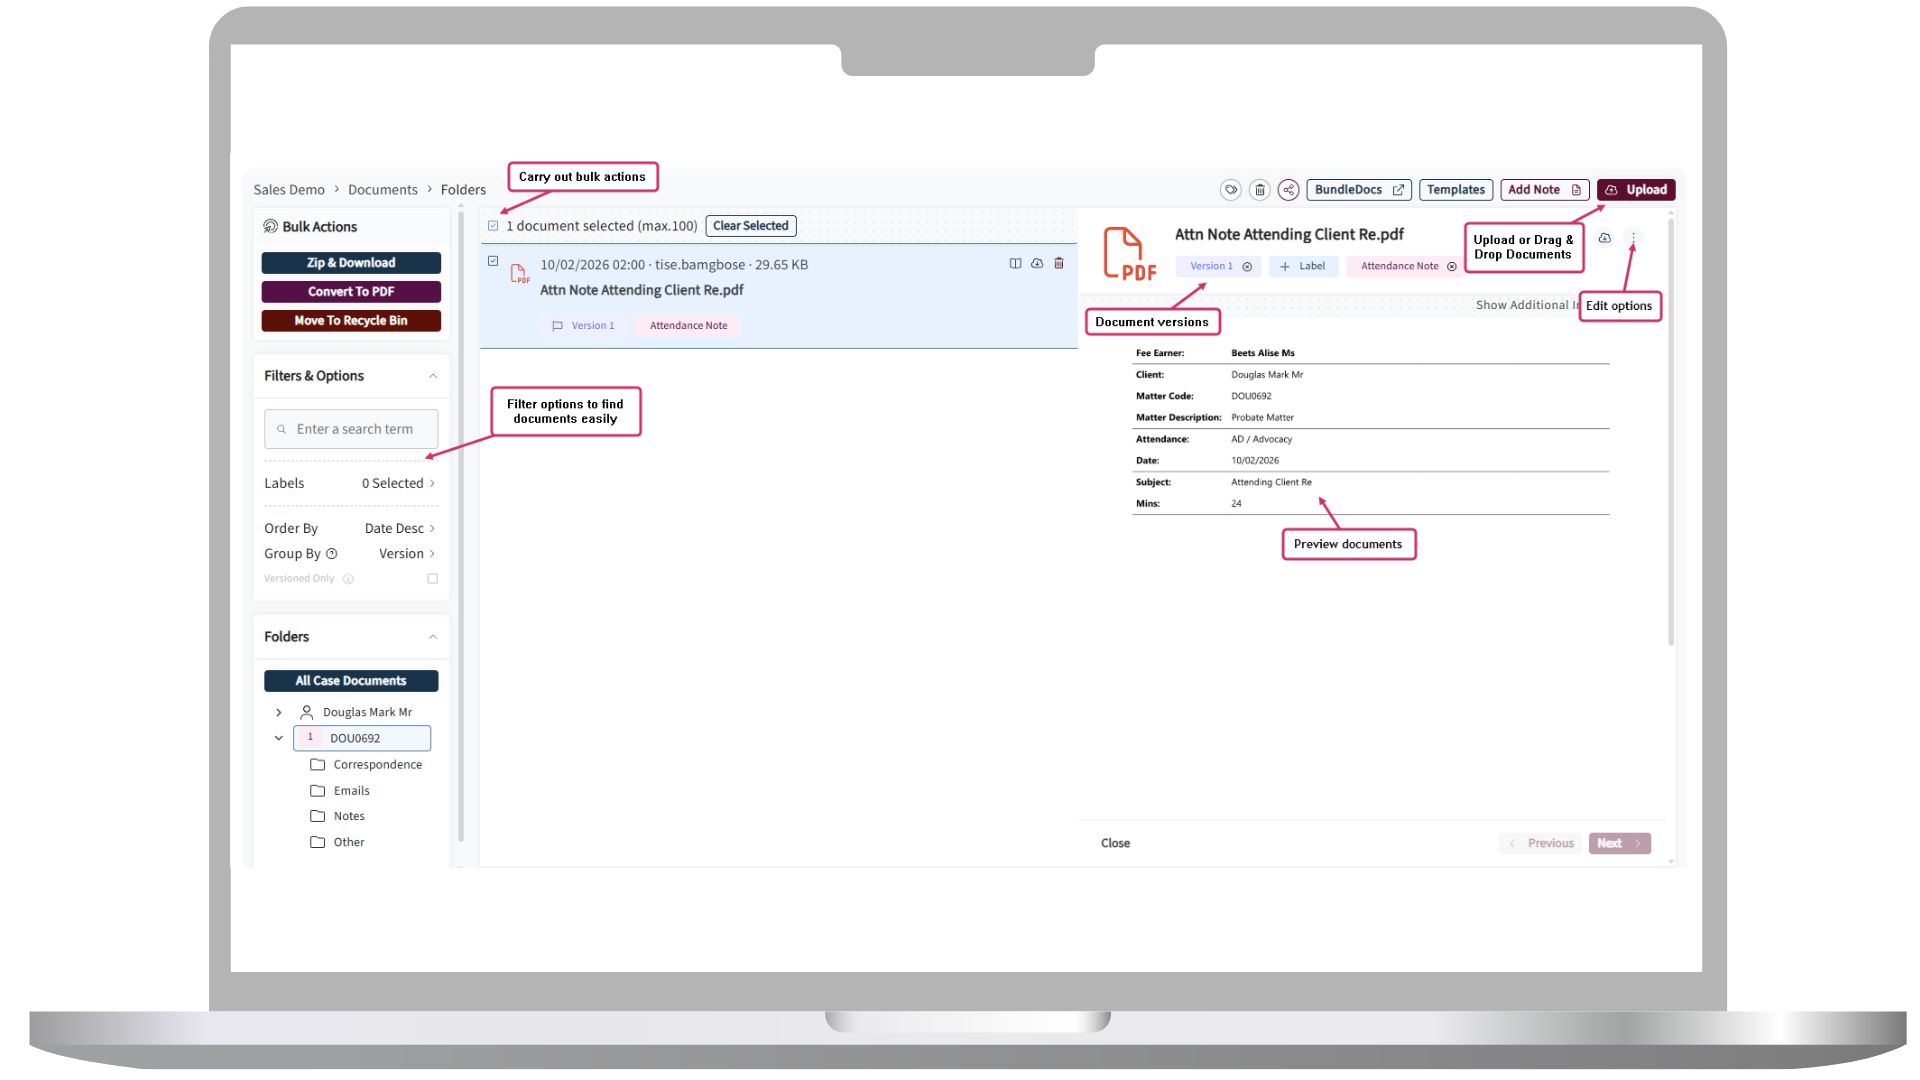
Task: Click the search magnifier icon
Action: tap(282, 430)
